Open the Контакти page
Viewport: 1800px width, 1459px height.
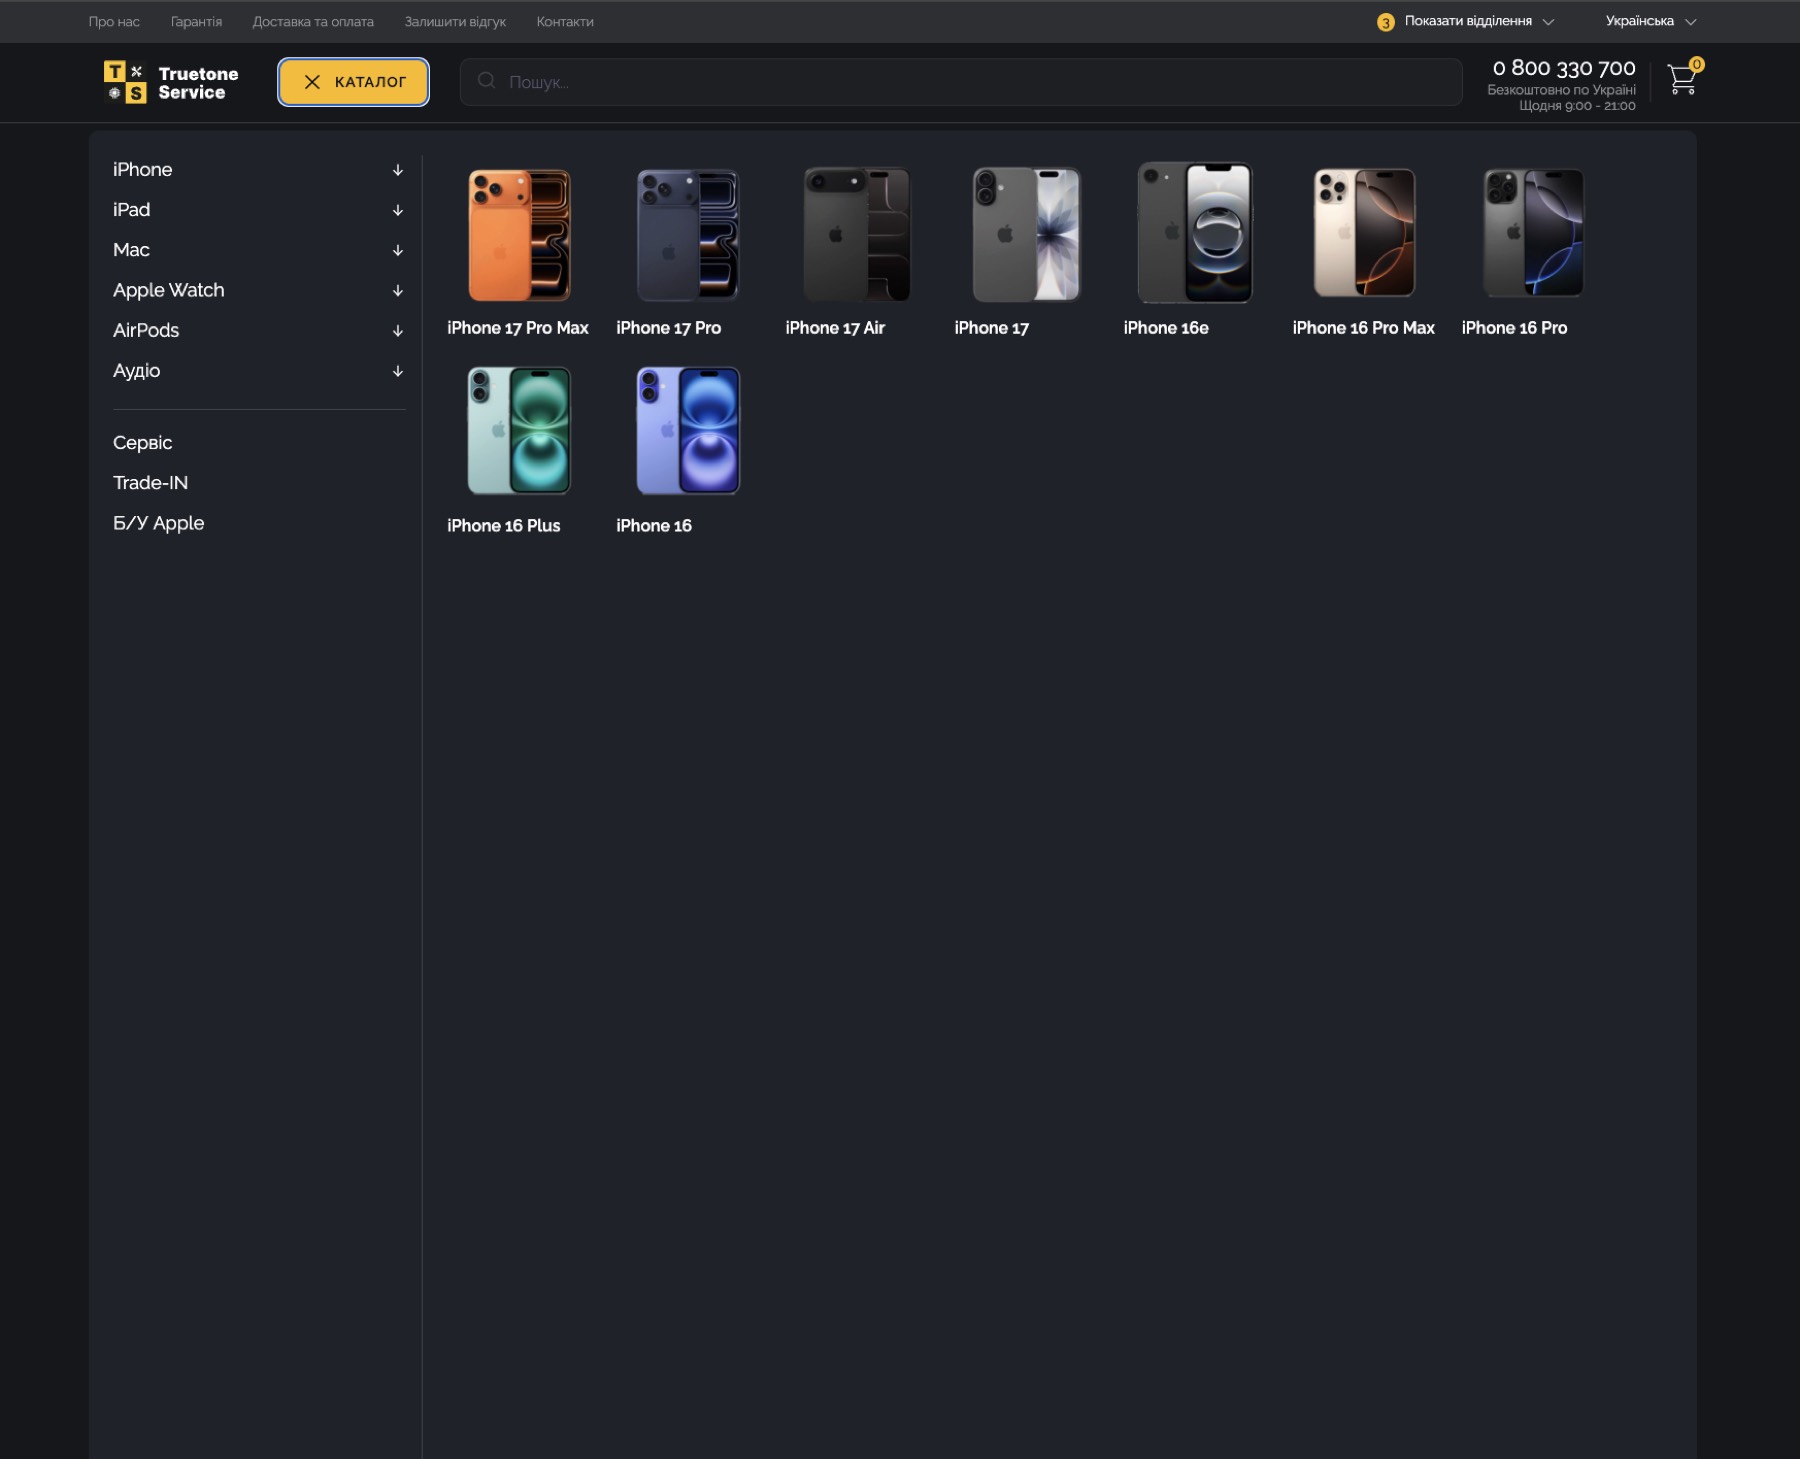[565, 21]
